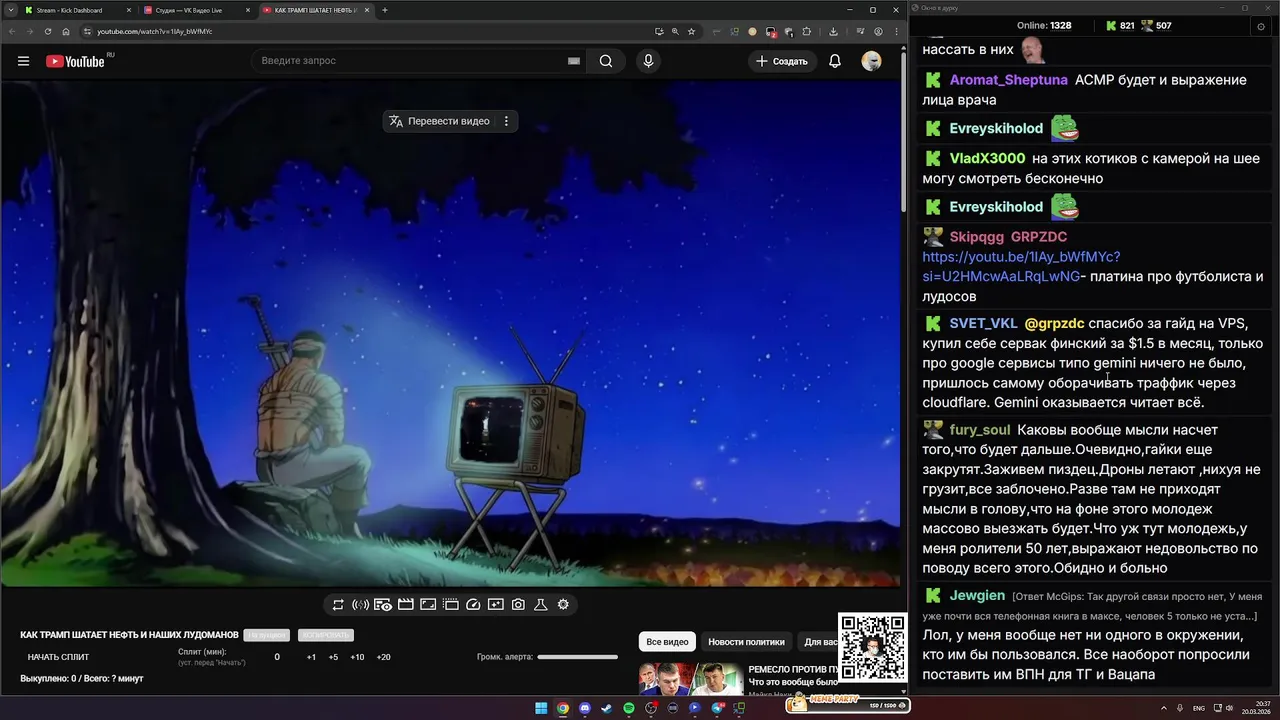Click the Создать button
Screen dimensions: 1280x720
tap(782, 61)
